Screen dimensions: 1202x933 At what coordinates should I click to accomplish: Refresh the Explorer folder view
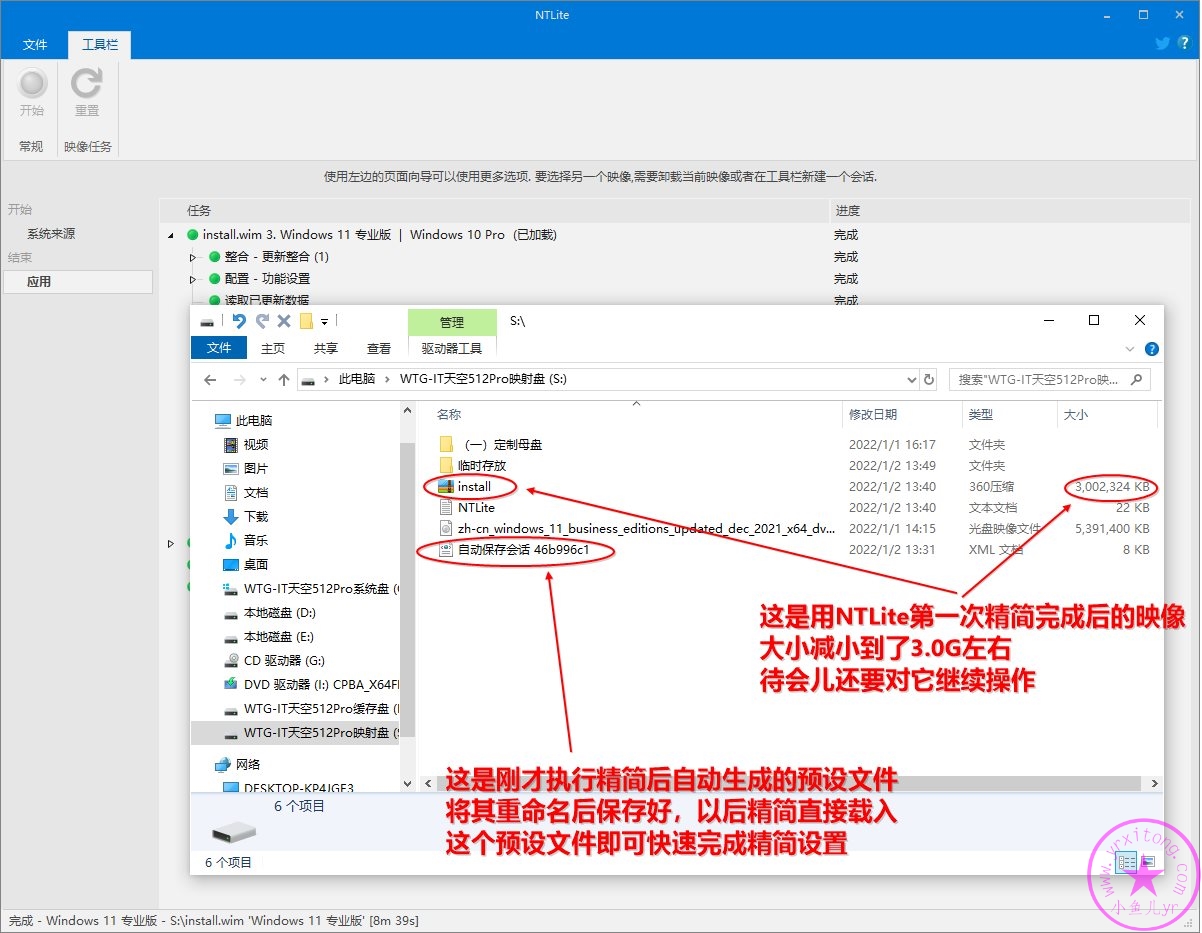tap(929, 380)
